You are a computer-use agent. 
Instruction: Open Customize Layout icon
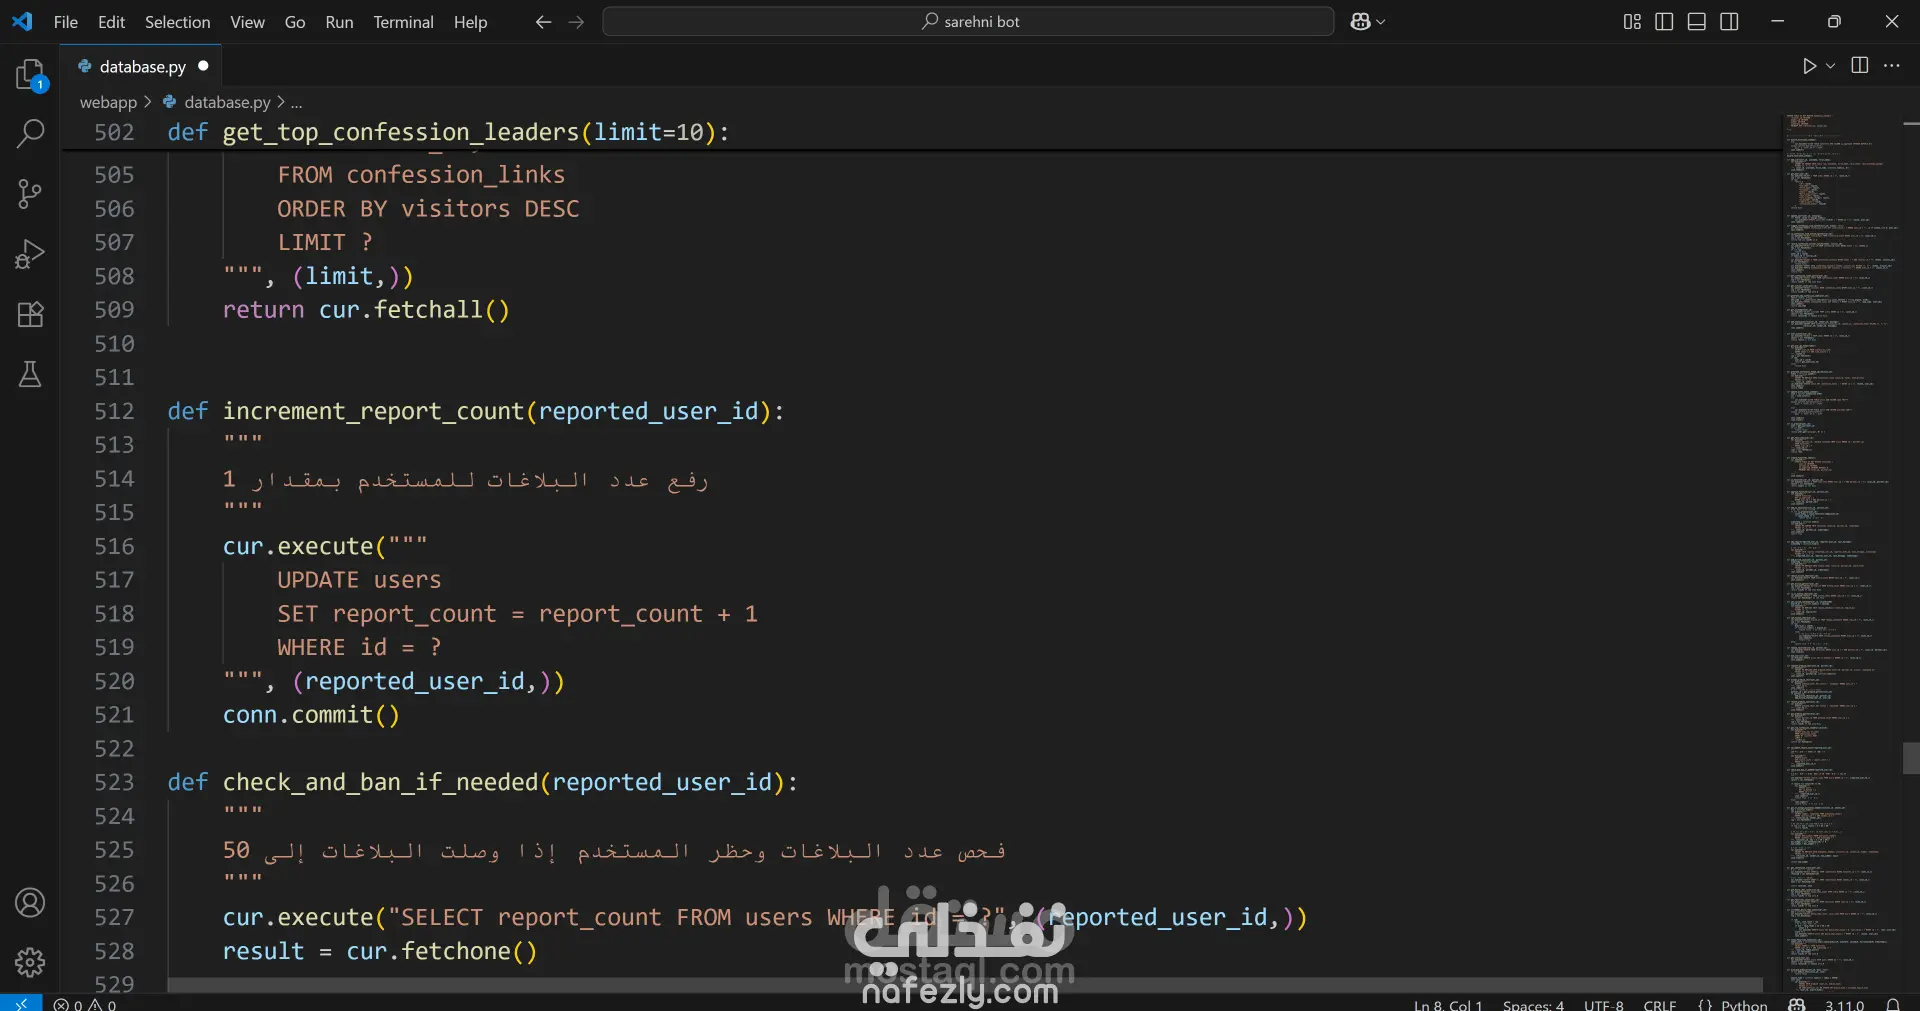(x=1632, y=21)
